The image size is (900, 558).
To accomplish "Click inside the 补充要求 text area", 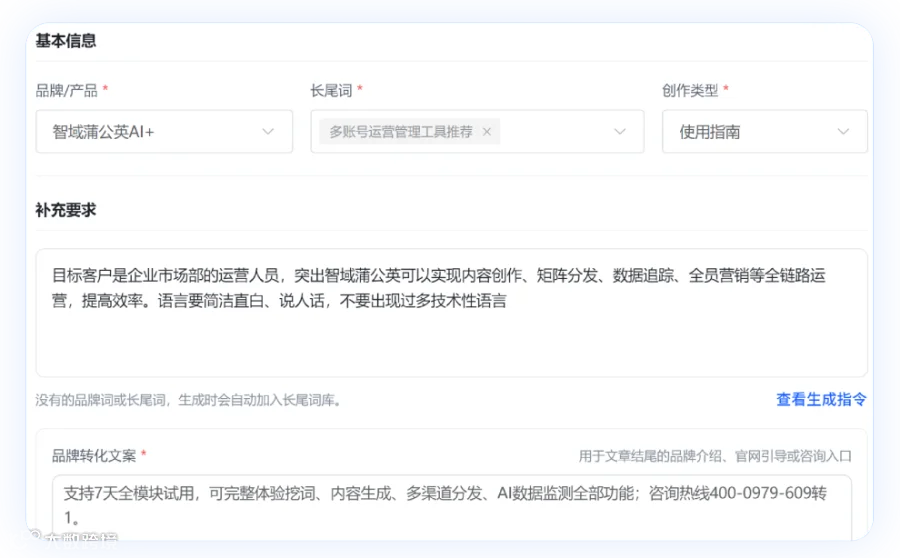I will (x=451, y=313).
